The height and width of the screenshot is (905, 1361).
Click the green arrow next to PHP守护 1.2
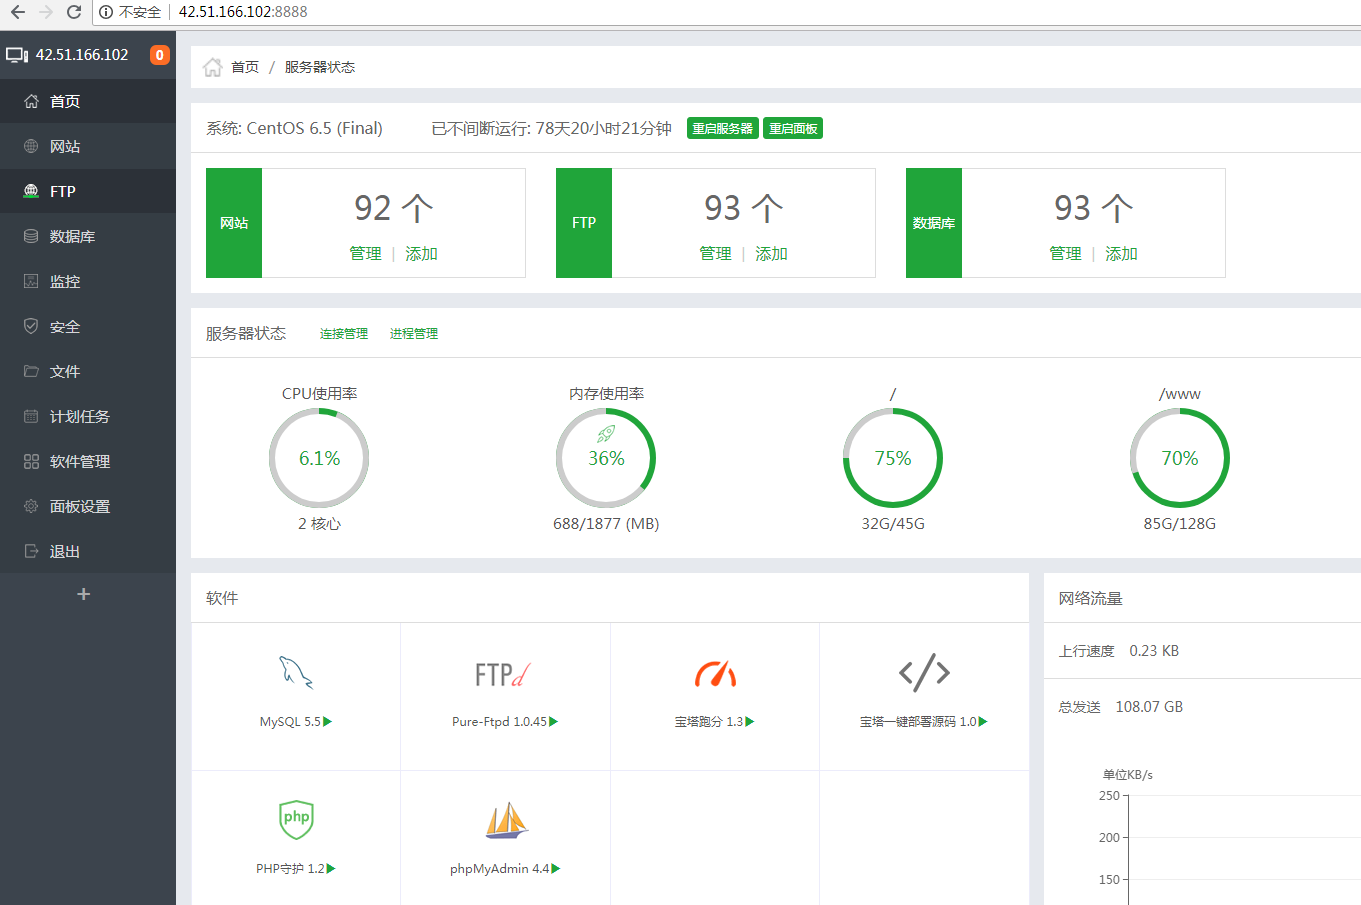click(332, 869)
